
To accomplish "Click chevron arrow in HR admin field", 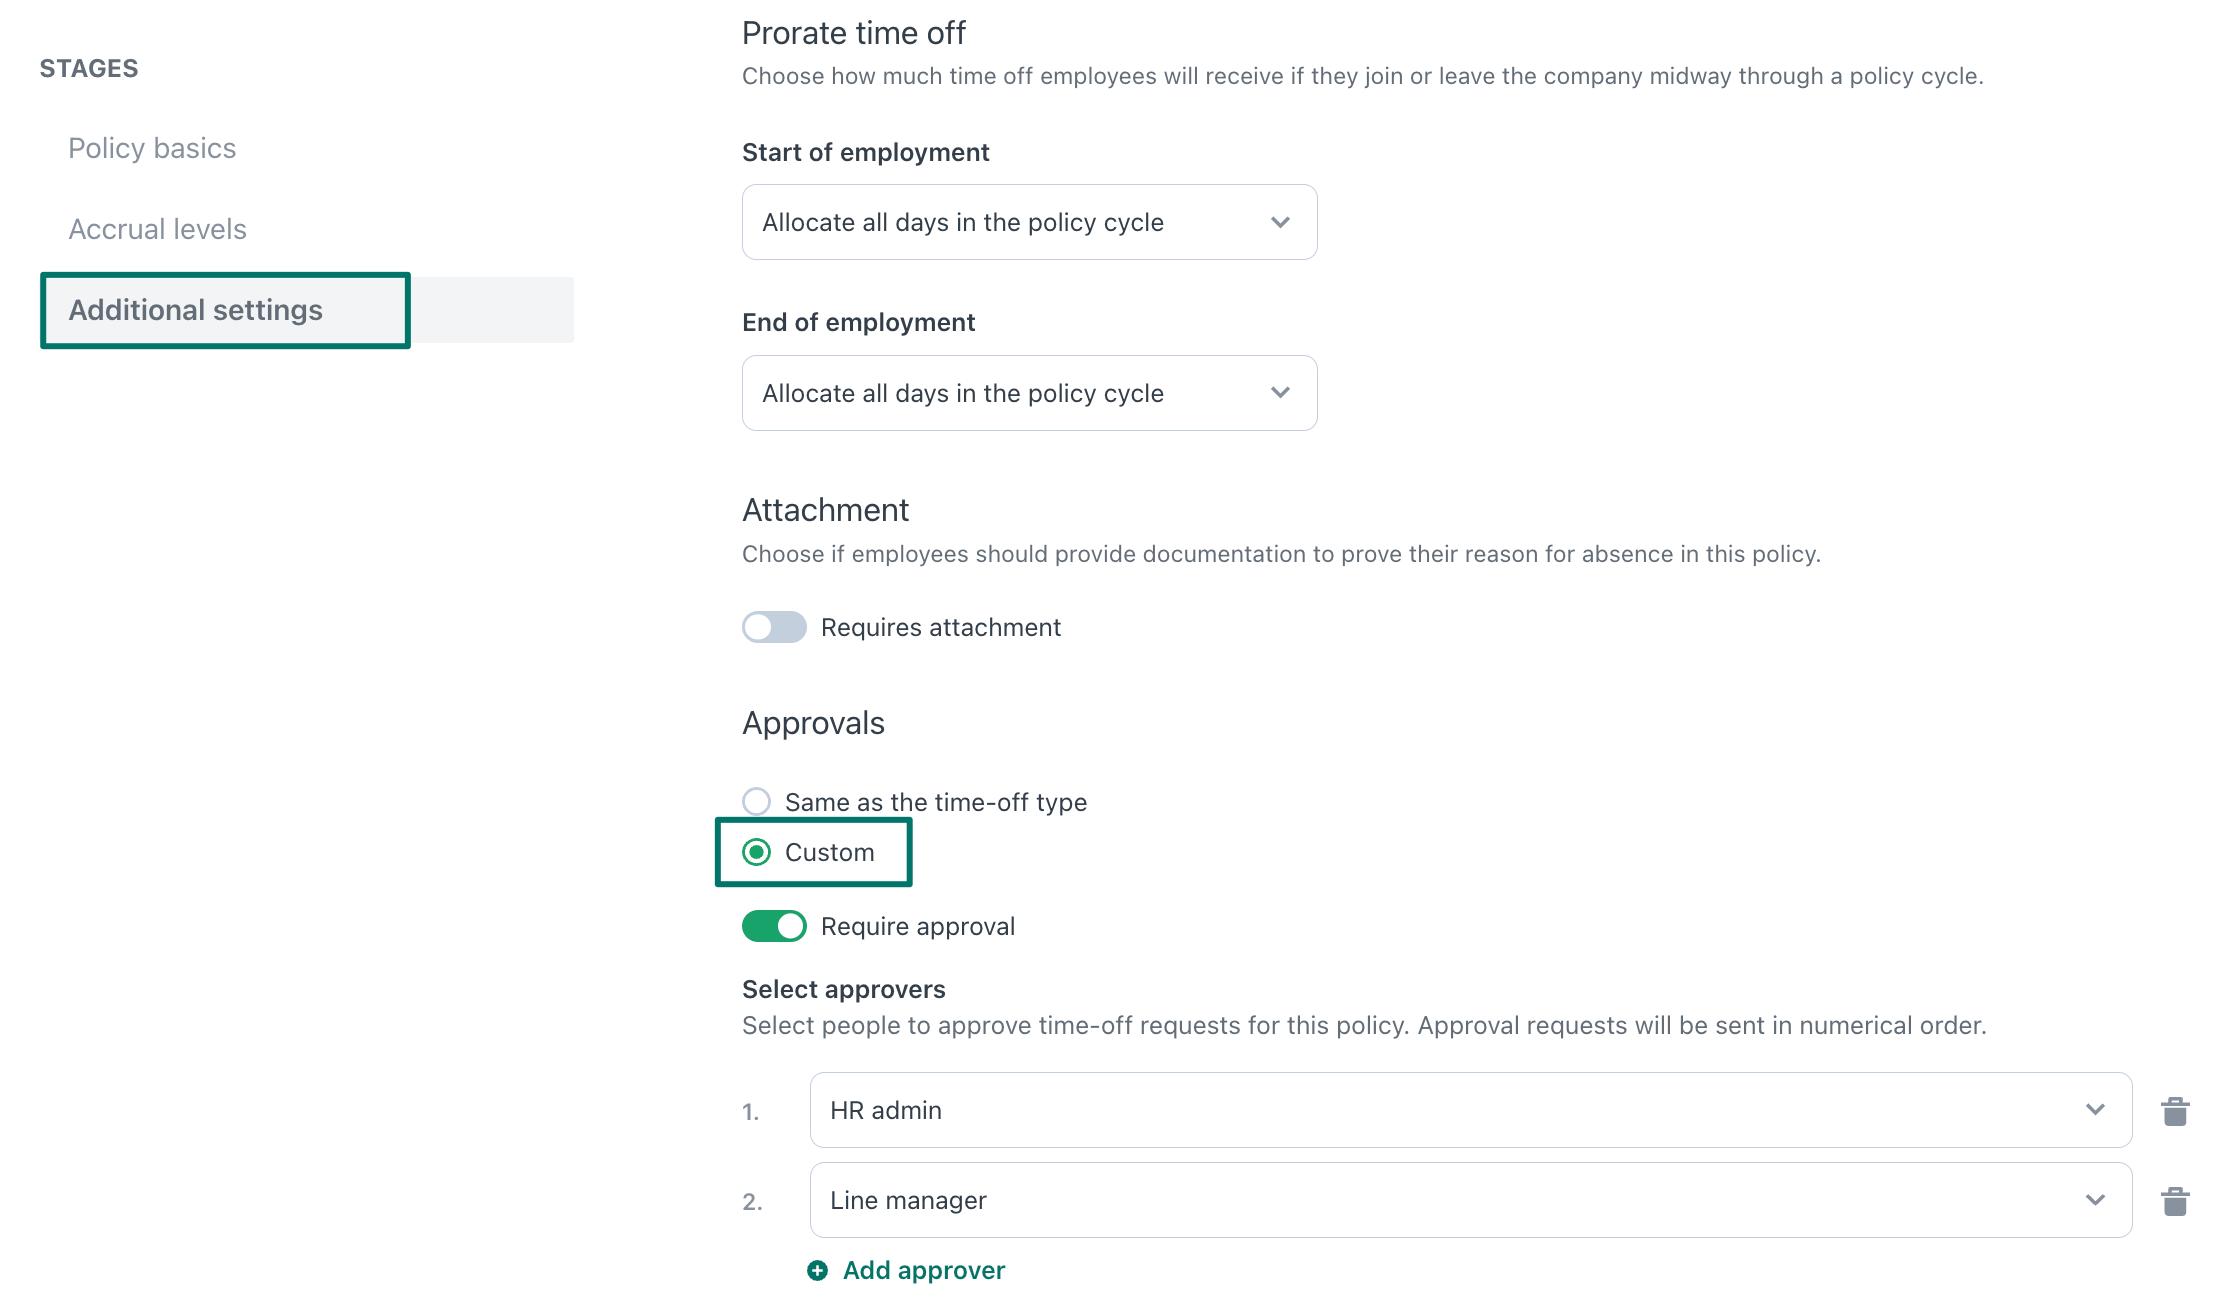I will (2095, 1110).
